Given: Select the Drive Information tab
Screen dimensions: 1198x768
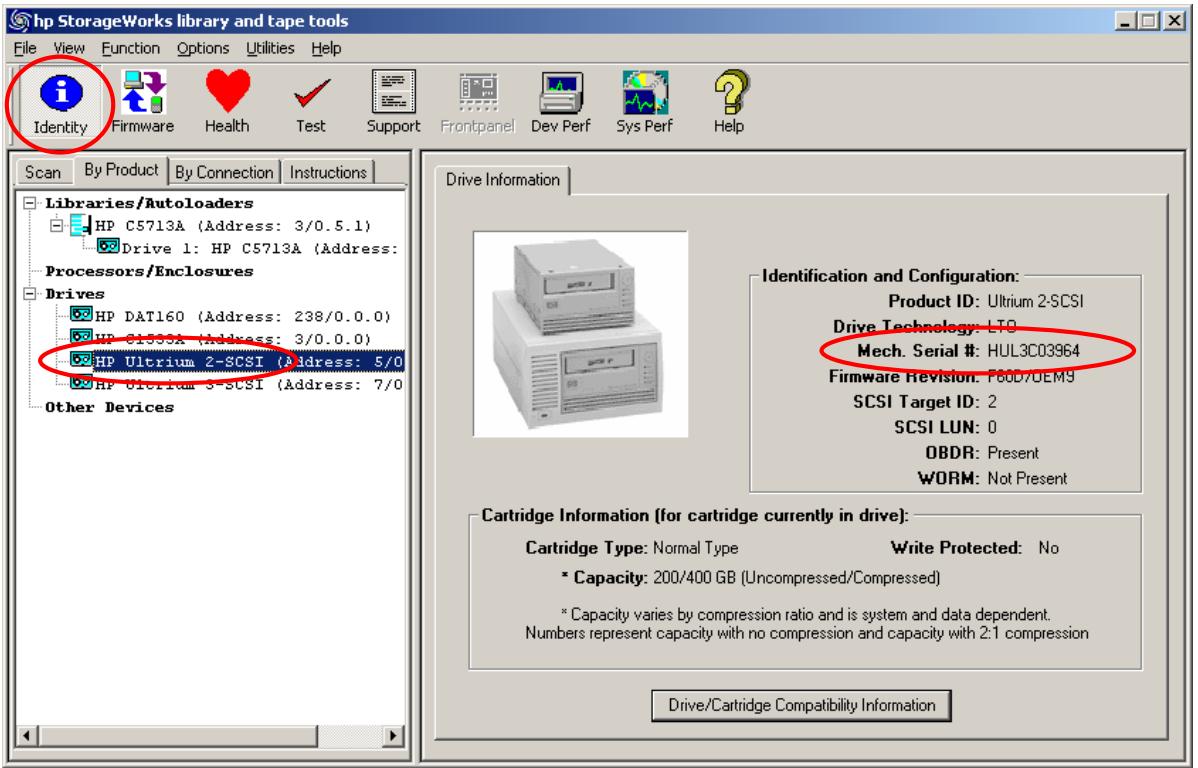Looking at the screenshot, I should coord(503,180).
